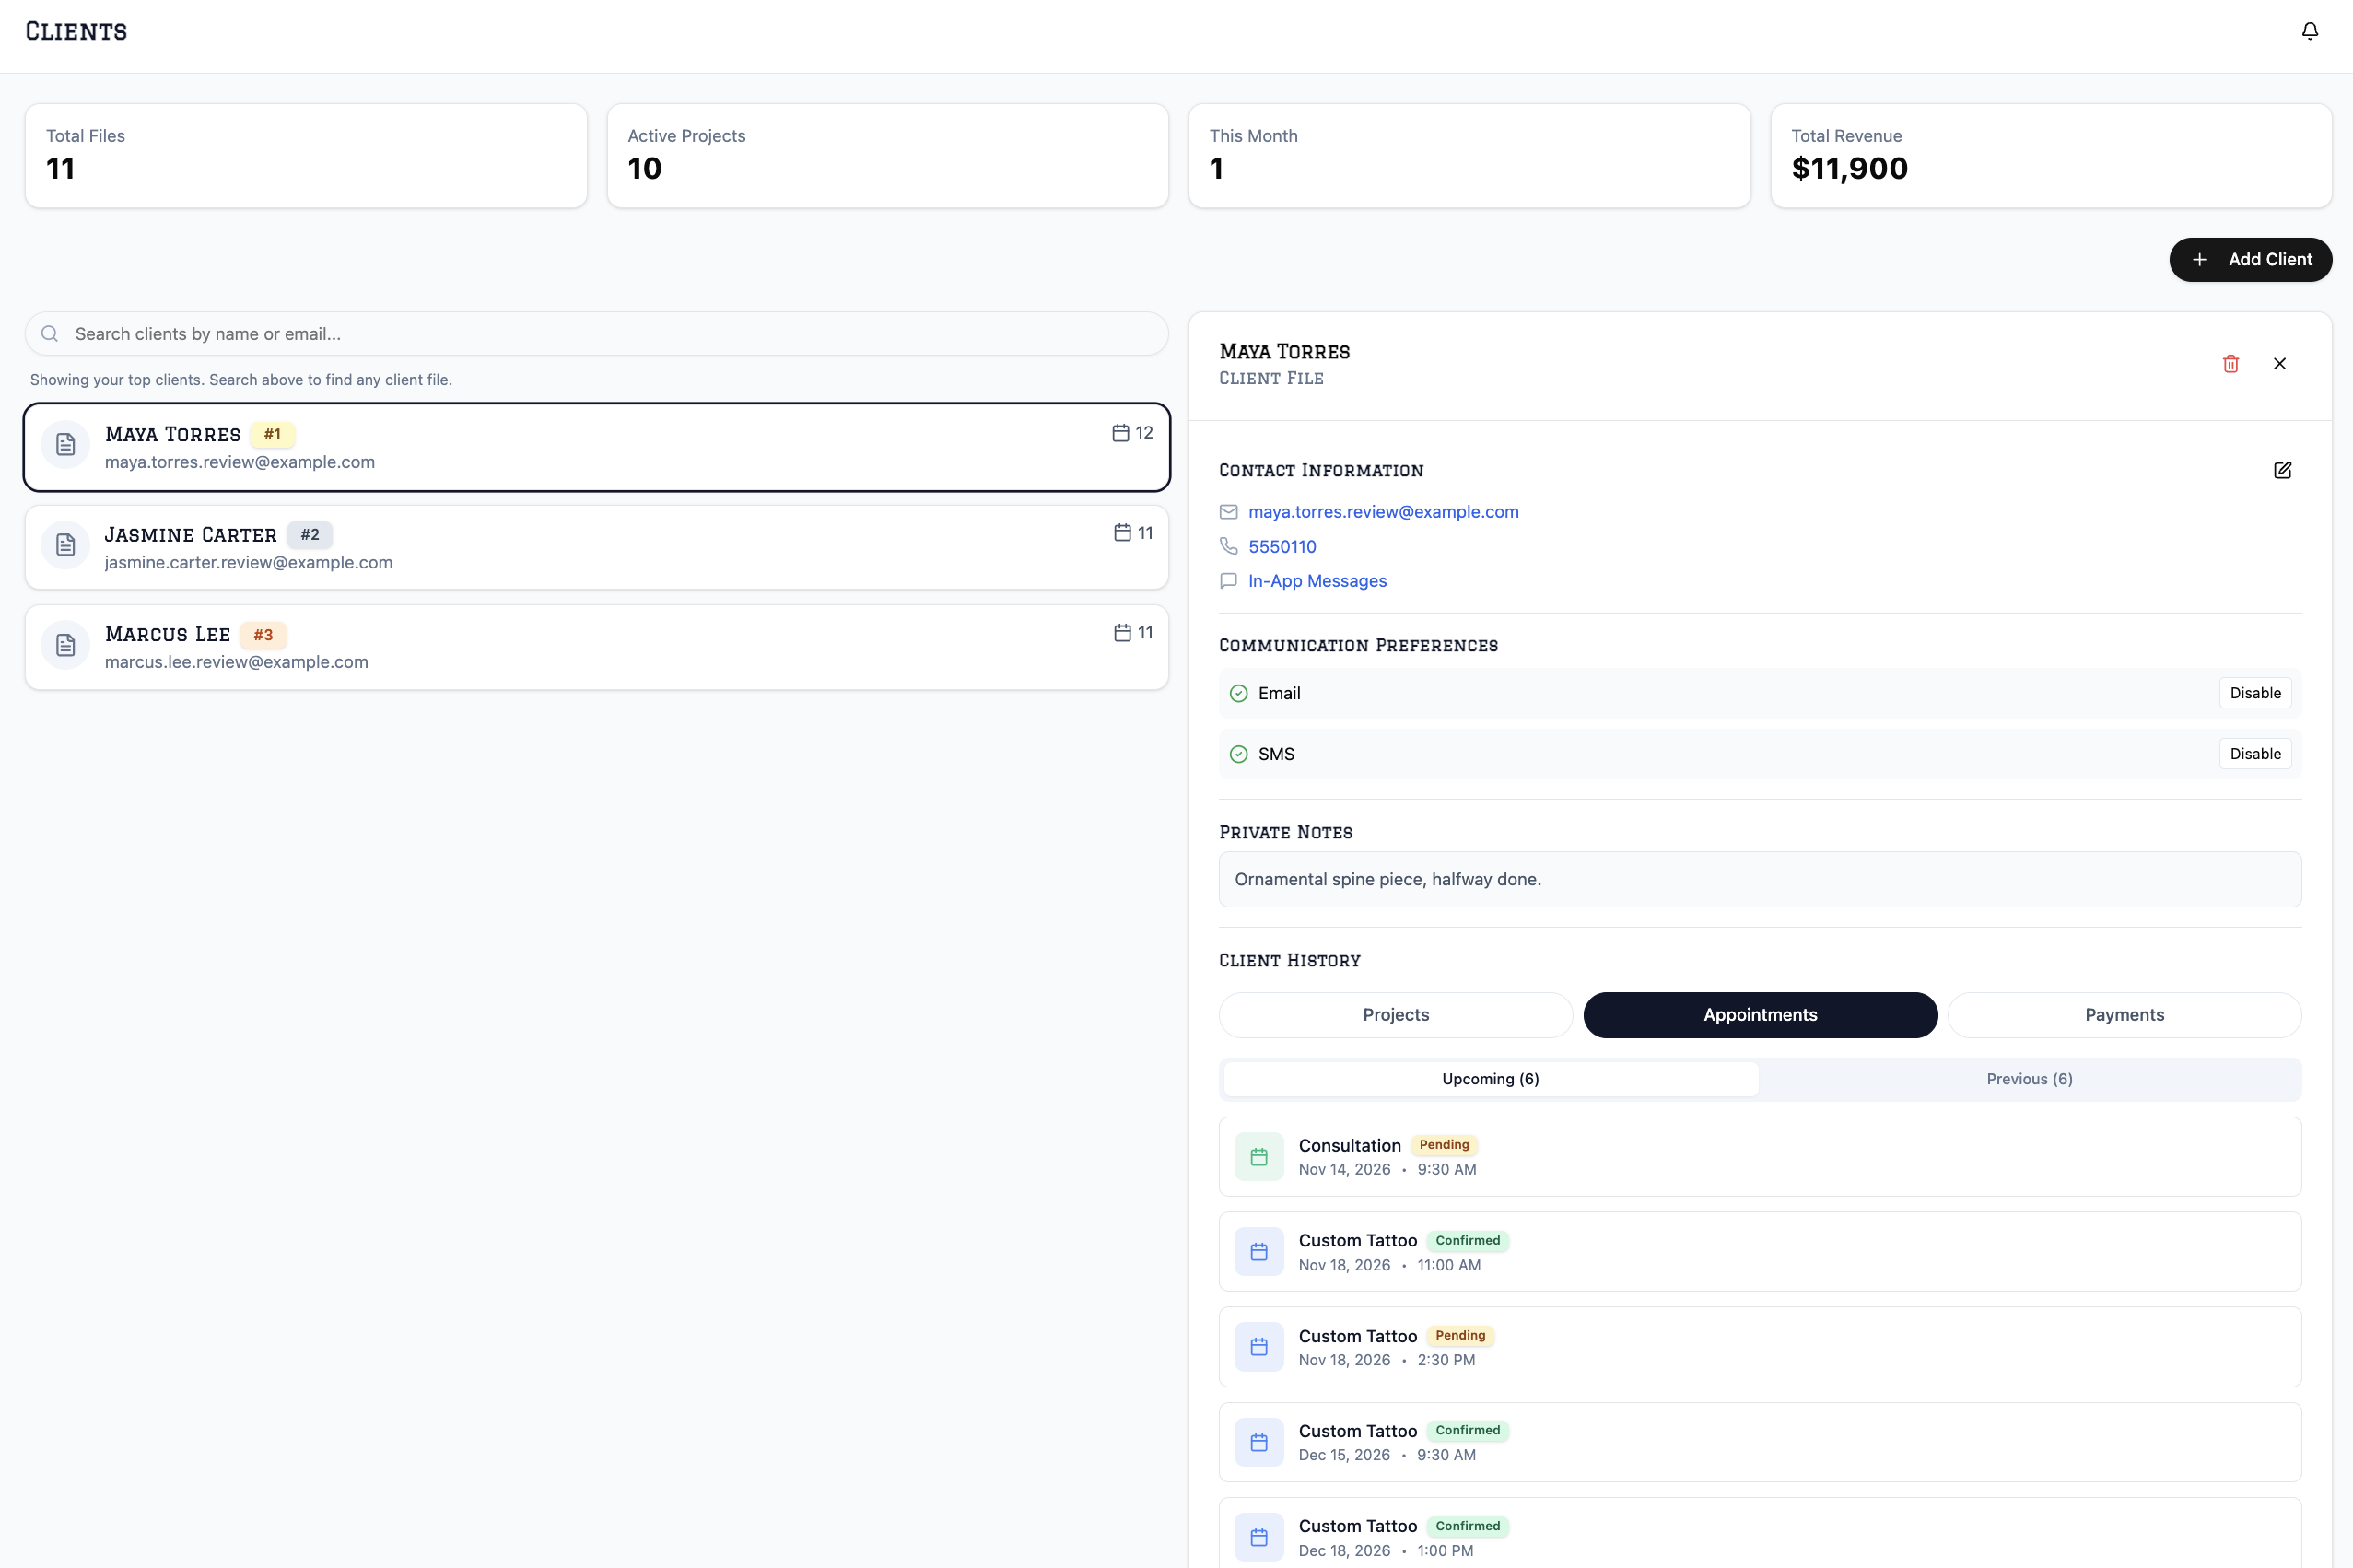Image resolution: width=2353 pixels, height=1568 pixels.
Task: Open the Consultation Nov 14 appointment
Action: pyautogui.click(x=1760, y=1157)
